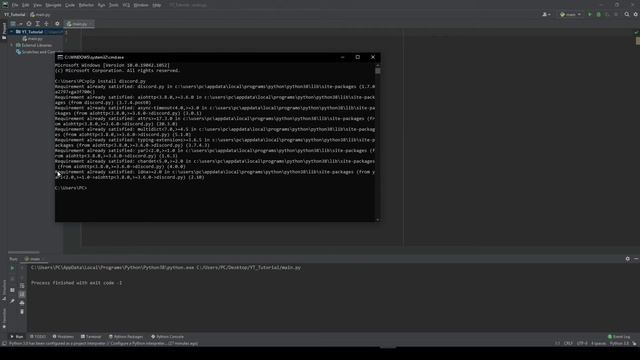Maximize the cmd.exe window
Screen dimensions: 640x360
358,57
